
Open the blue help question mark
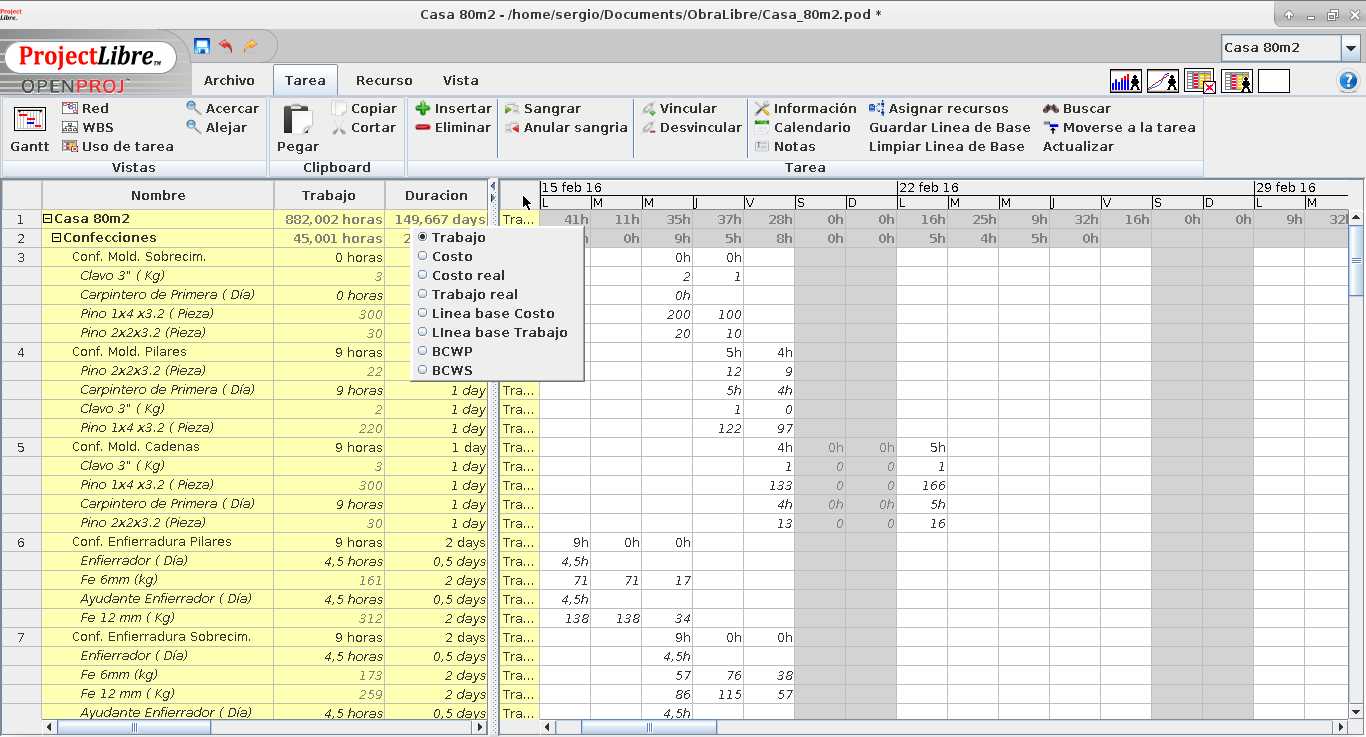[x=1347, y=82]
